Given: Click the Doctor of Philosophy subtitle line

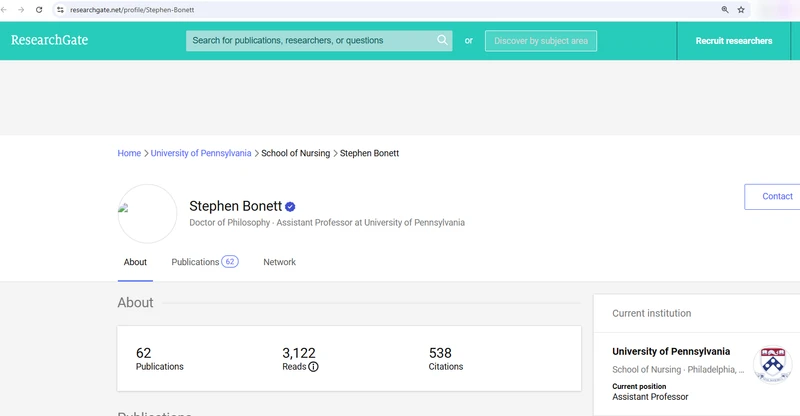Looking at the screenshot, I should click(327, 223).
